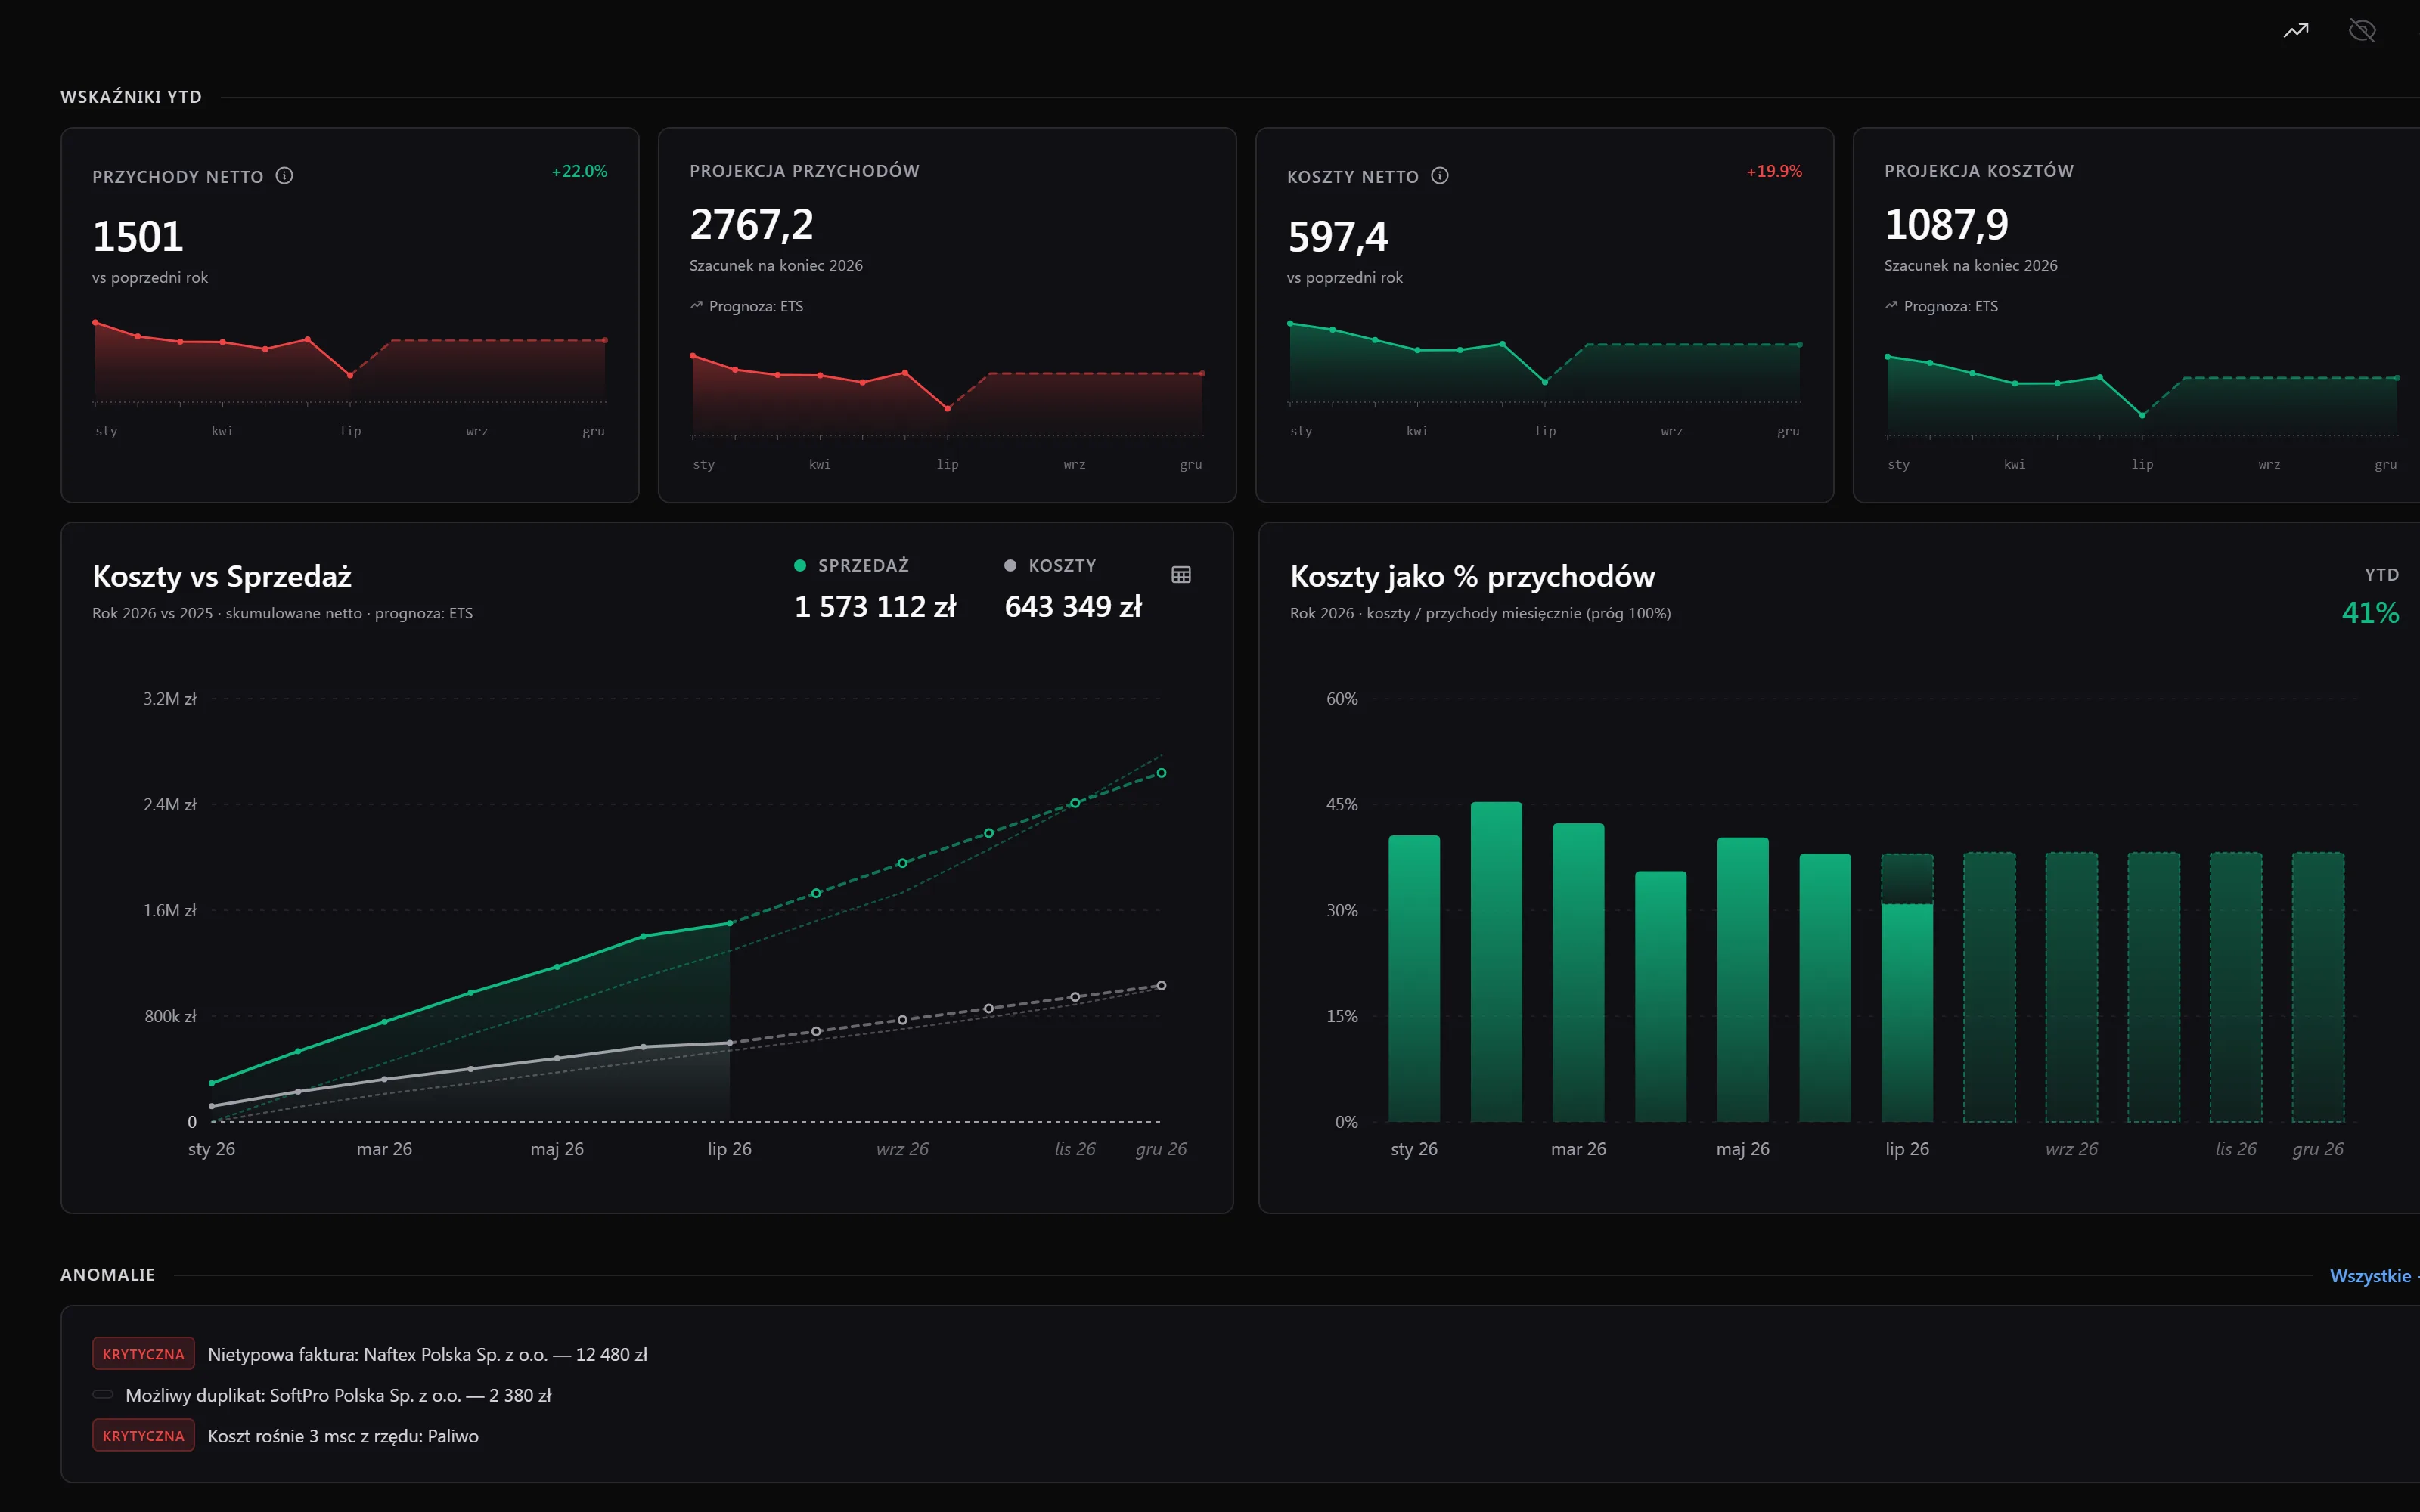Image resolution: width=2420 pixels, height=1512 pixels.
Task: Click the green sparkline in Koszty netto card
Action: click(1545, 362)
